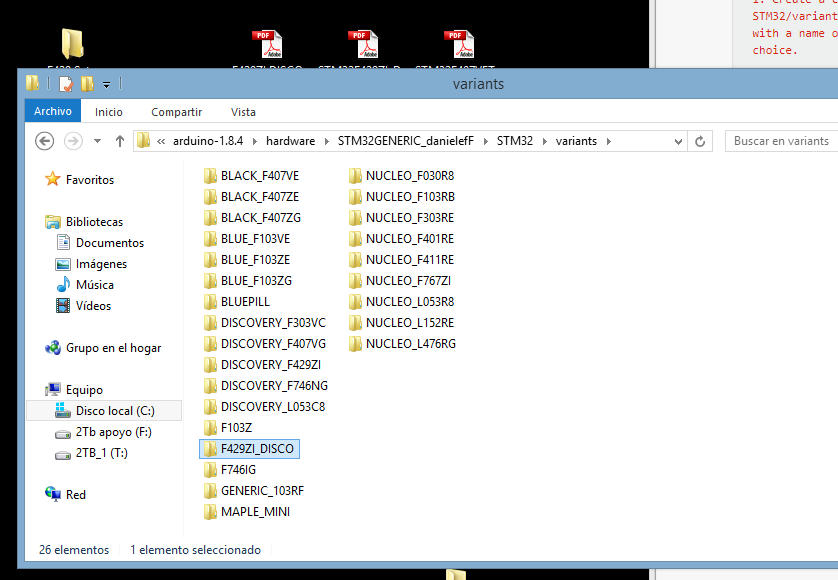Switch to the Vista ribbon tab
This screenshot has width=838, height=580.
pos(243,112)
